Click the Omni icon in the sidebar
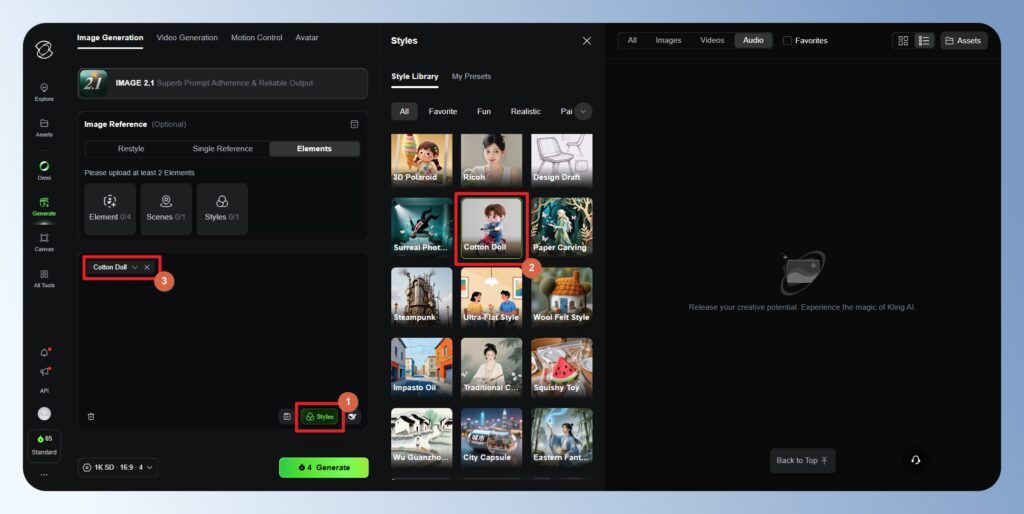 (x=44, y=169)
